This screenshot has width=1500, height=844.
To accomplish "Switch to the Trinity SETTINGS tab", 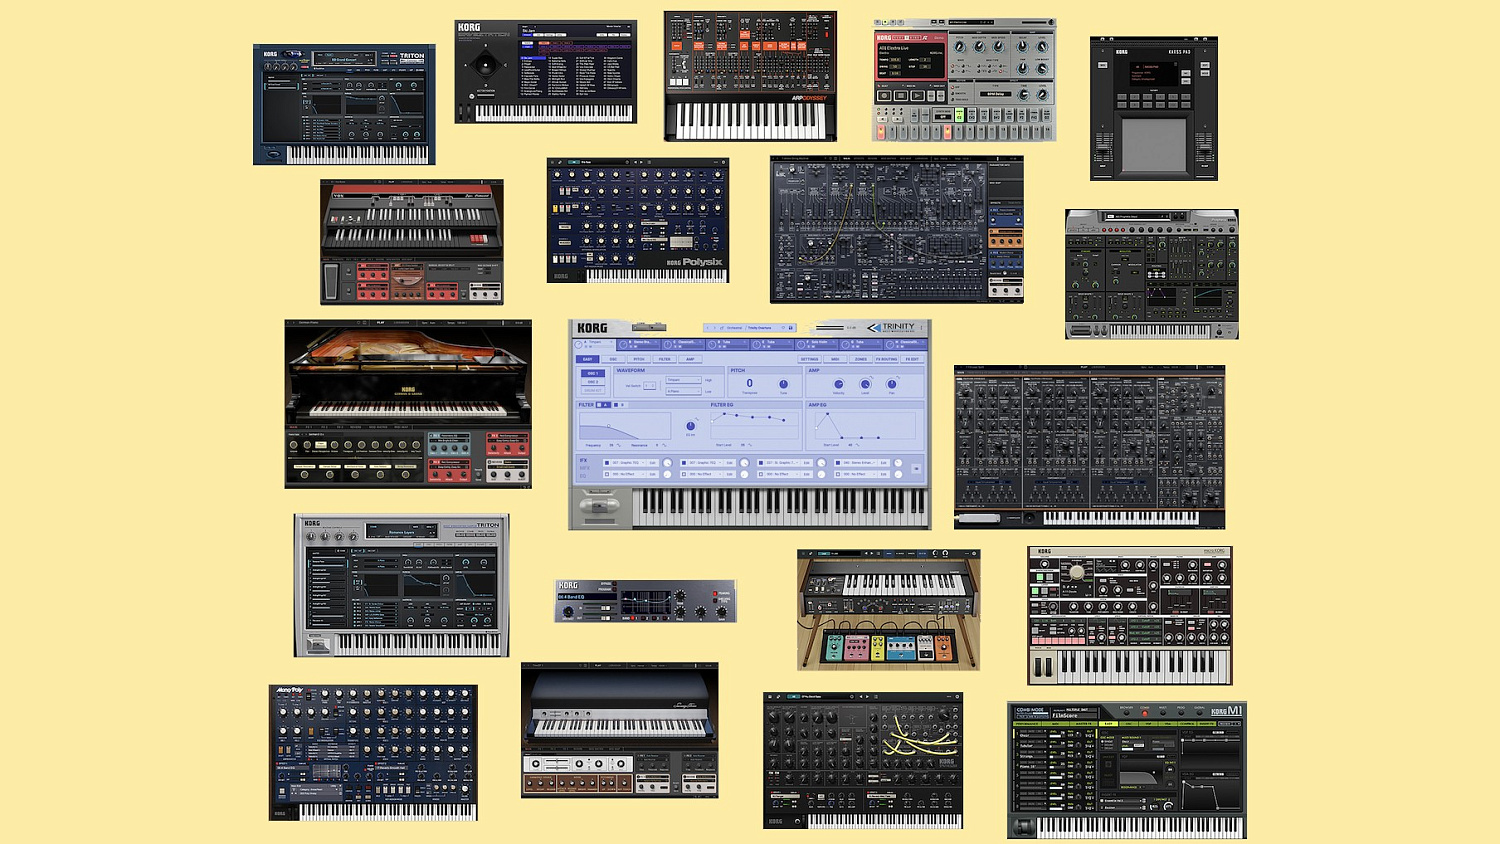I will 811,359.
